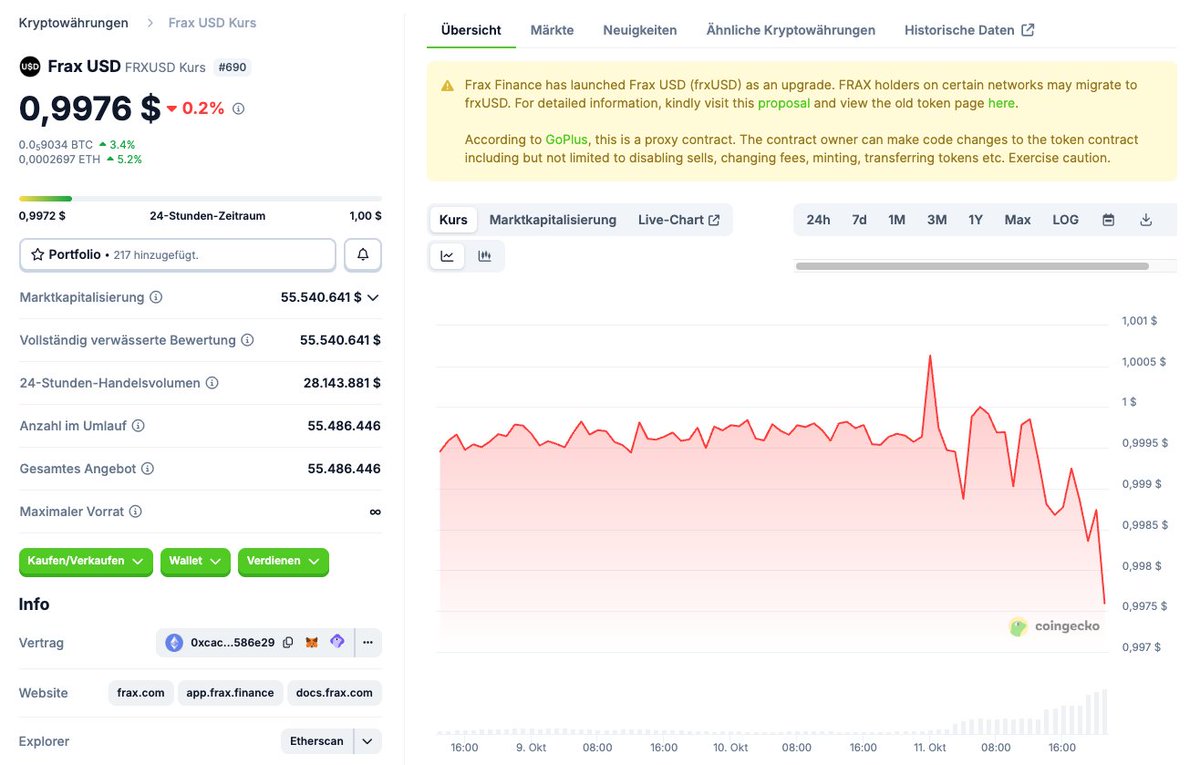Viewport: 1200px width, 765px height.
Task: Select the 3M time range
Action: tap(937, 220)
